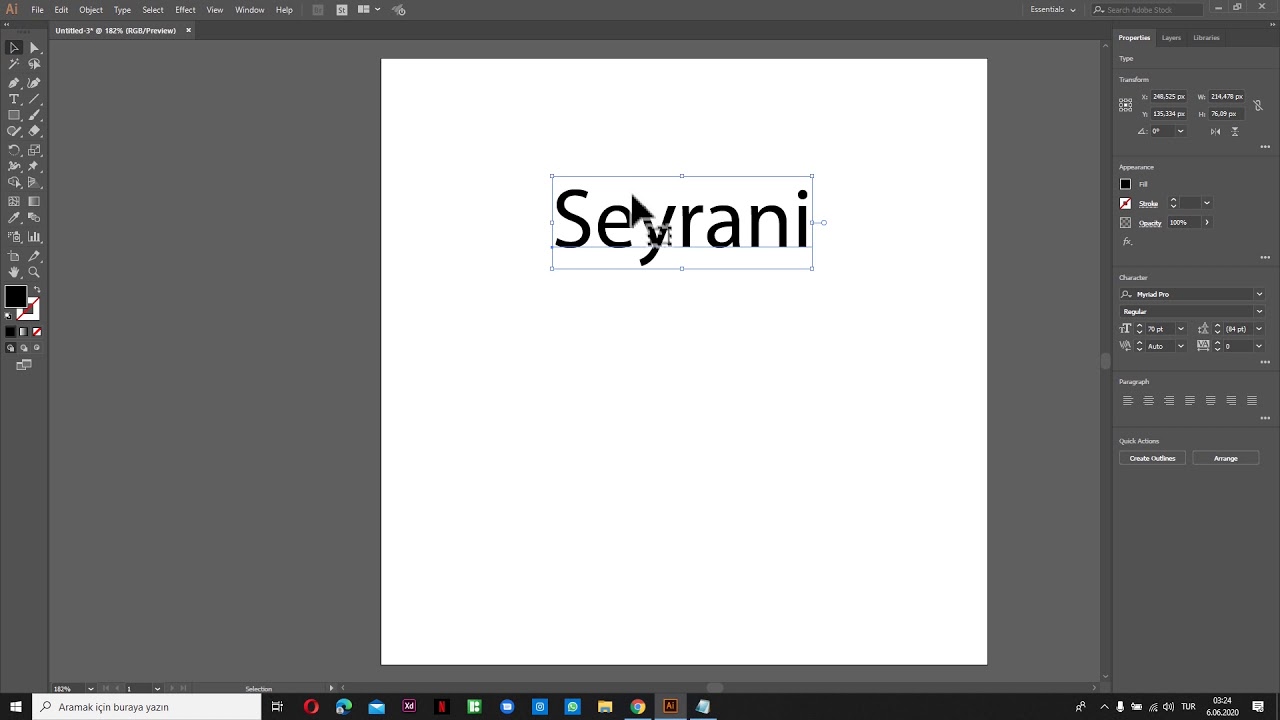Open the rotation angle dropdown
This screenshot has height=720, width=1280.
pyautogui.click(x=1180, y=131)
